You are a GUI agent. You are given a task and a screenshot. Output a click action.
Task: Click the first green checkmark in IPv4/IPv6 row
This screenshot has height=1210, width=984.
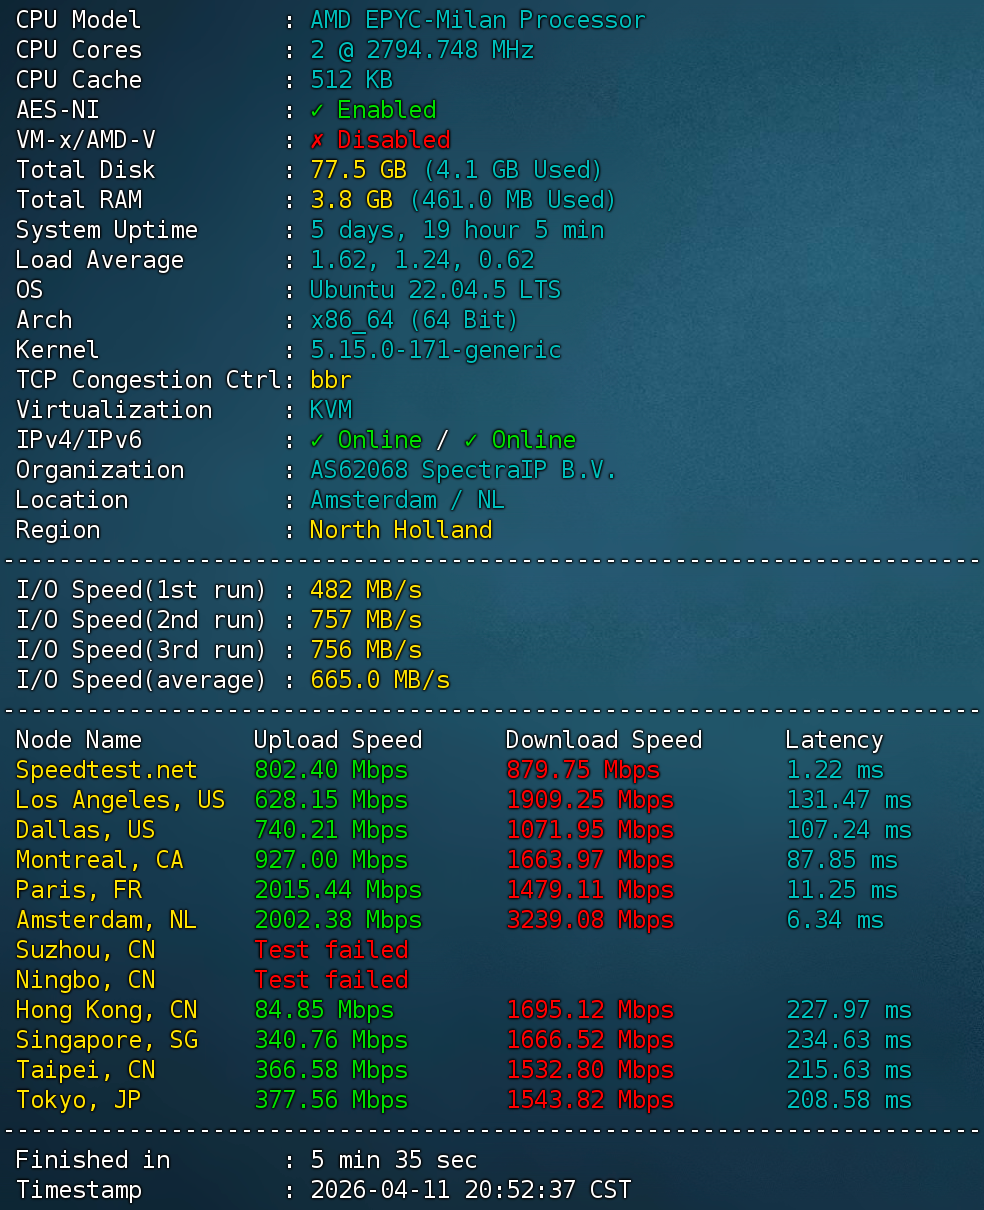click(318, 440)
